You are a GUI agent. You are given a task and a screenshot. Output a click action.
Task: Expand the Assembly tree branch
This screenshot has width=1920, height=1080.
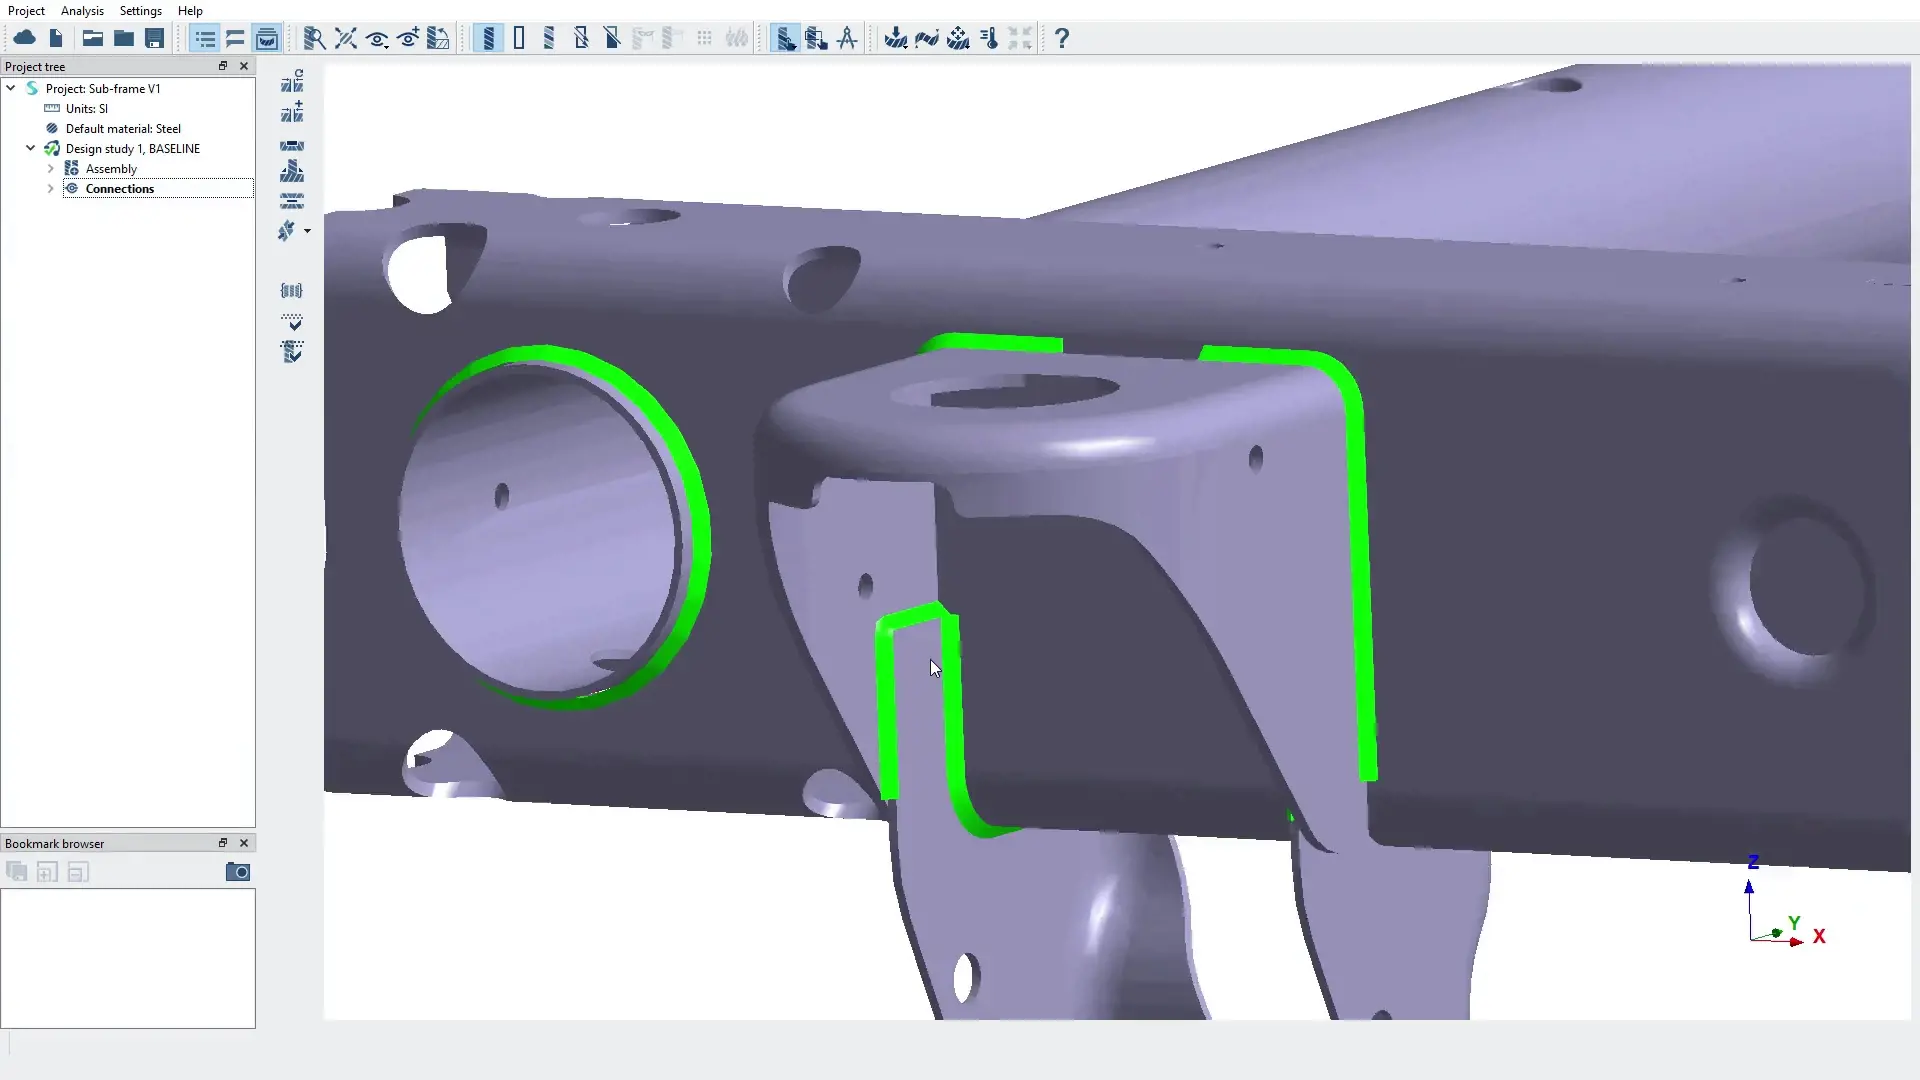(50, 168)
